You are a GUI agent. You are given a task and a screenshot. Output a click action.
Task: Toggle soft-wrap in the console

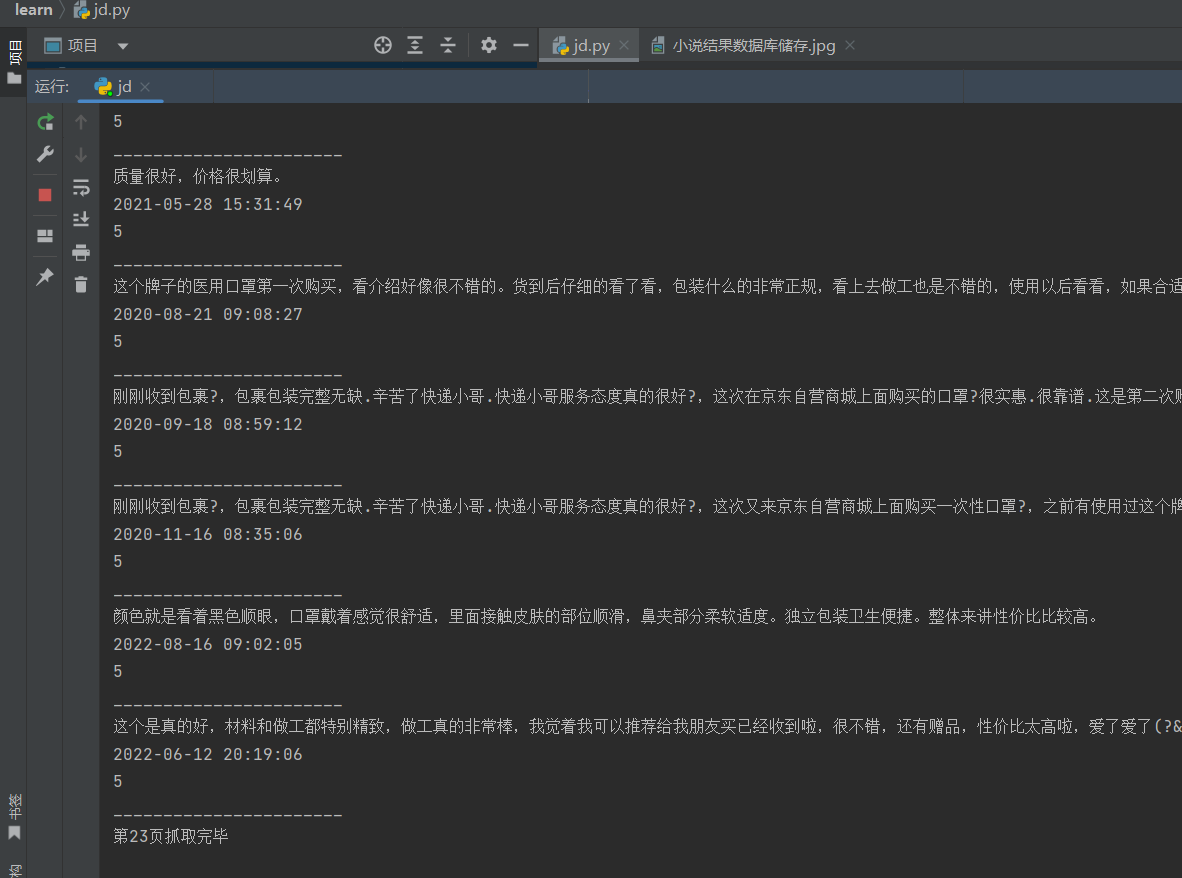[x=81, y=187]
